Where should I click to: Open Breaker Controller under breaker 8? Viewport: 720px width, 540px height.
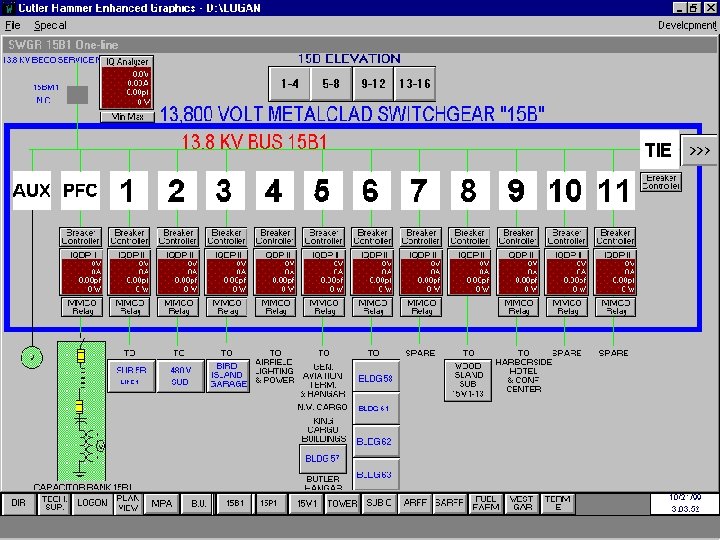(469, 236)
